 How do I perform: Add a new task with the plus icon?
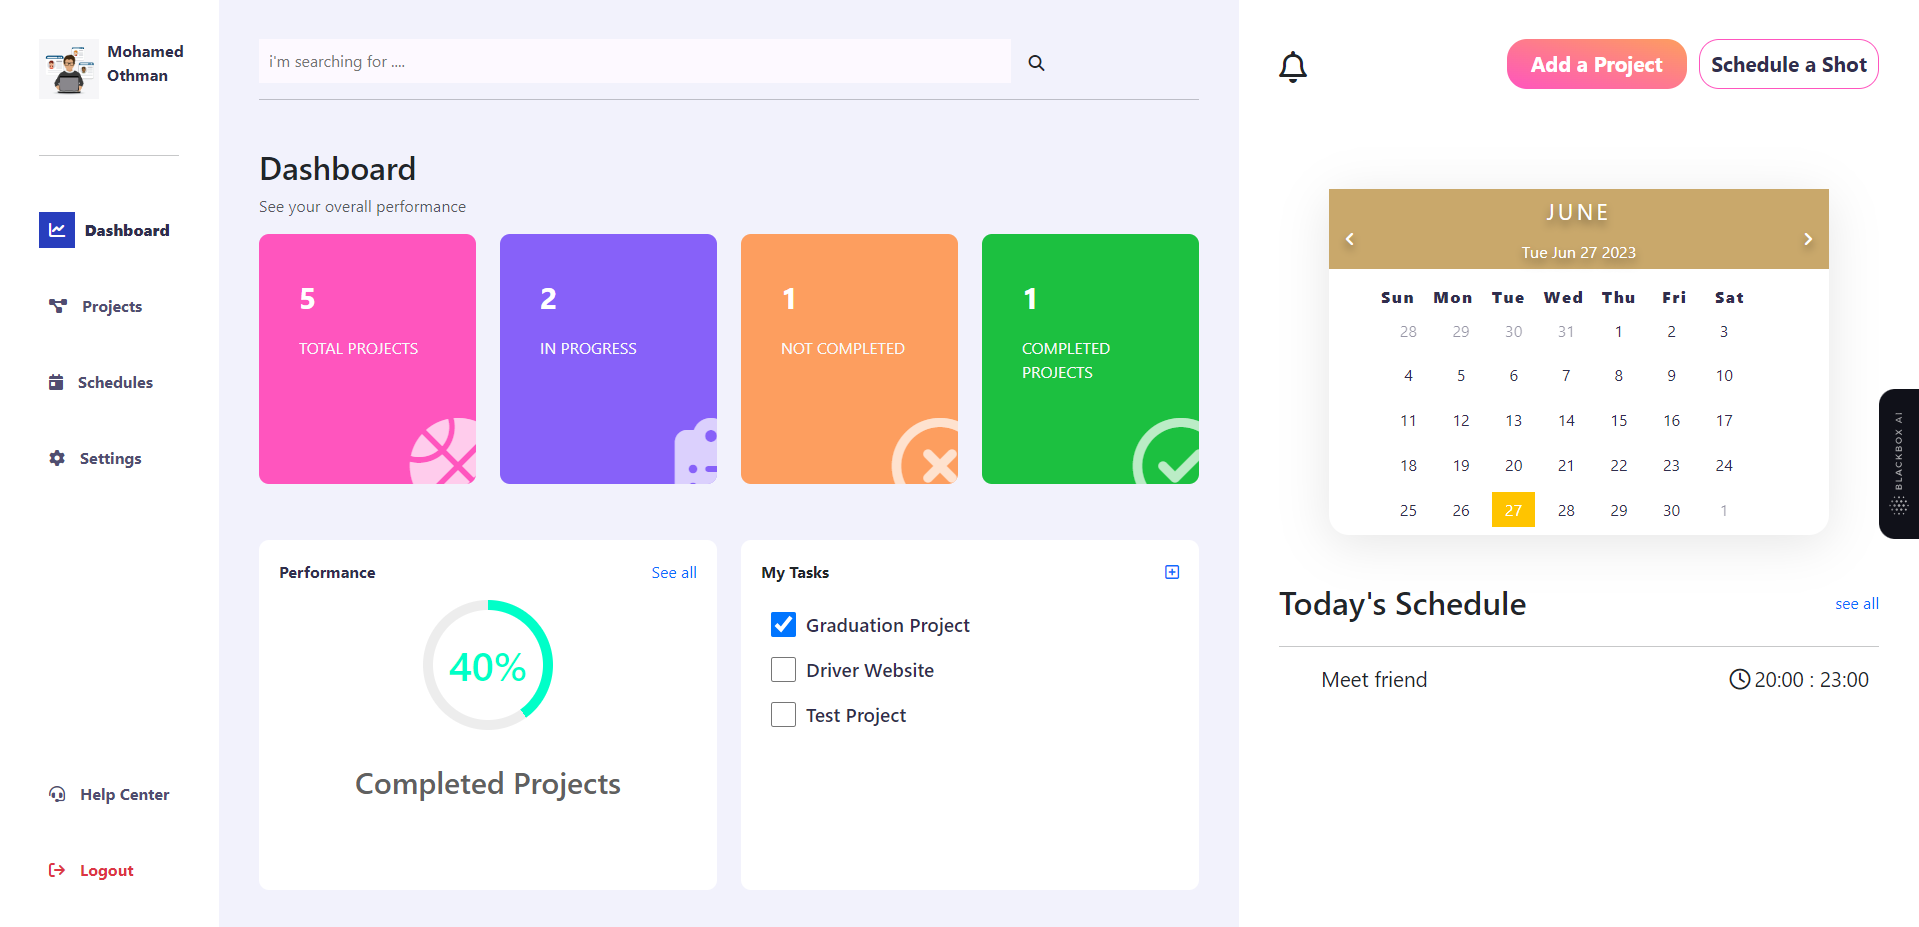(x=1171, y=571)
